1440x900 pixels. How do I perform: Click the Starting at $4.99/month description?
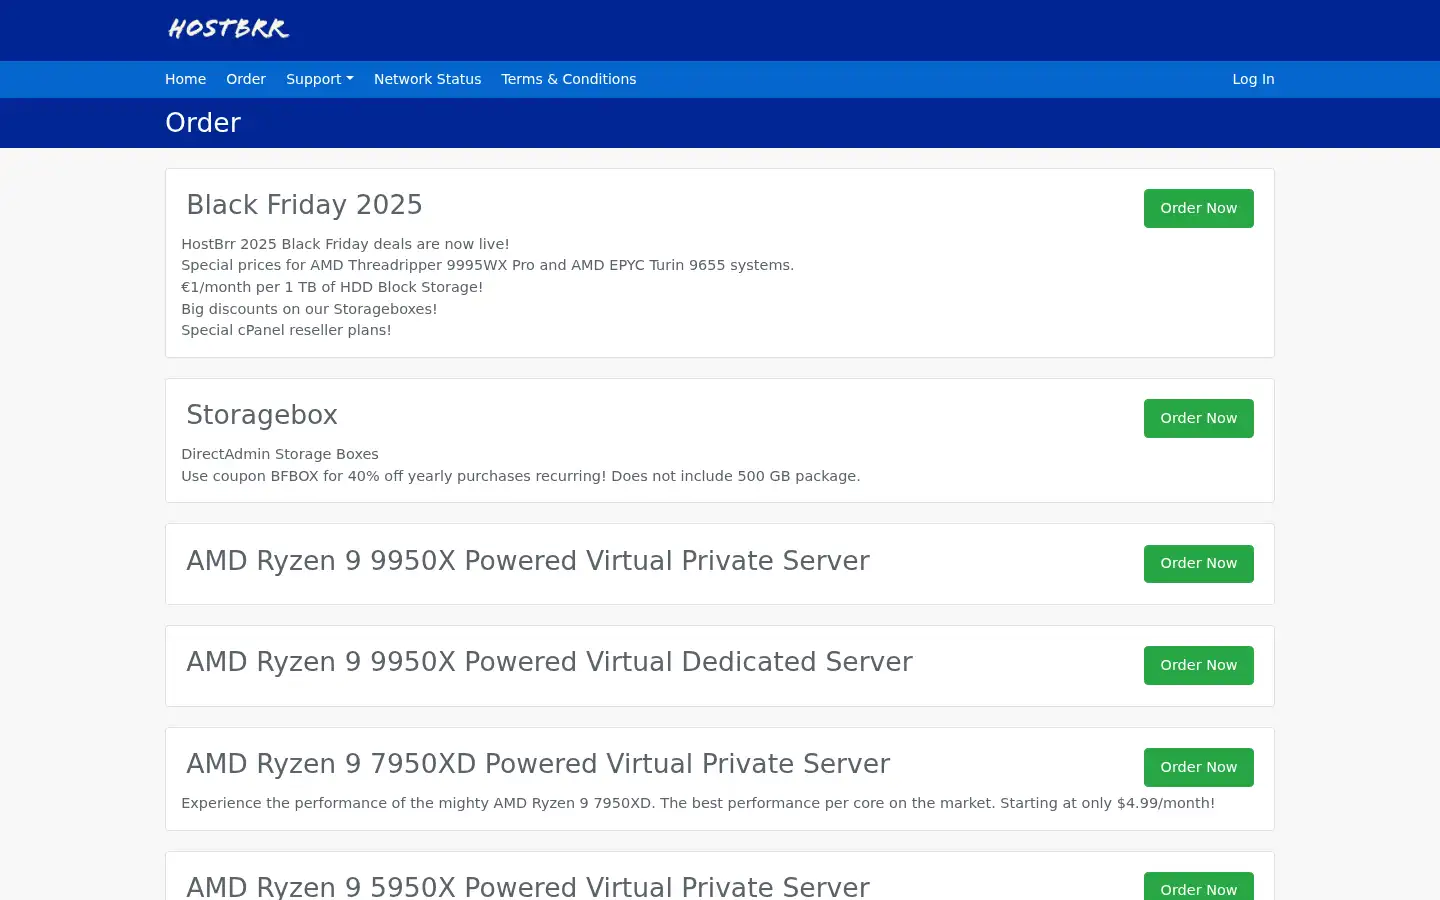[x=698, y=803]
